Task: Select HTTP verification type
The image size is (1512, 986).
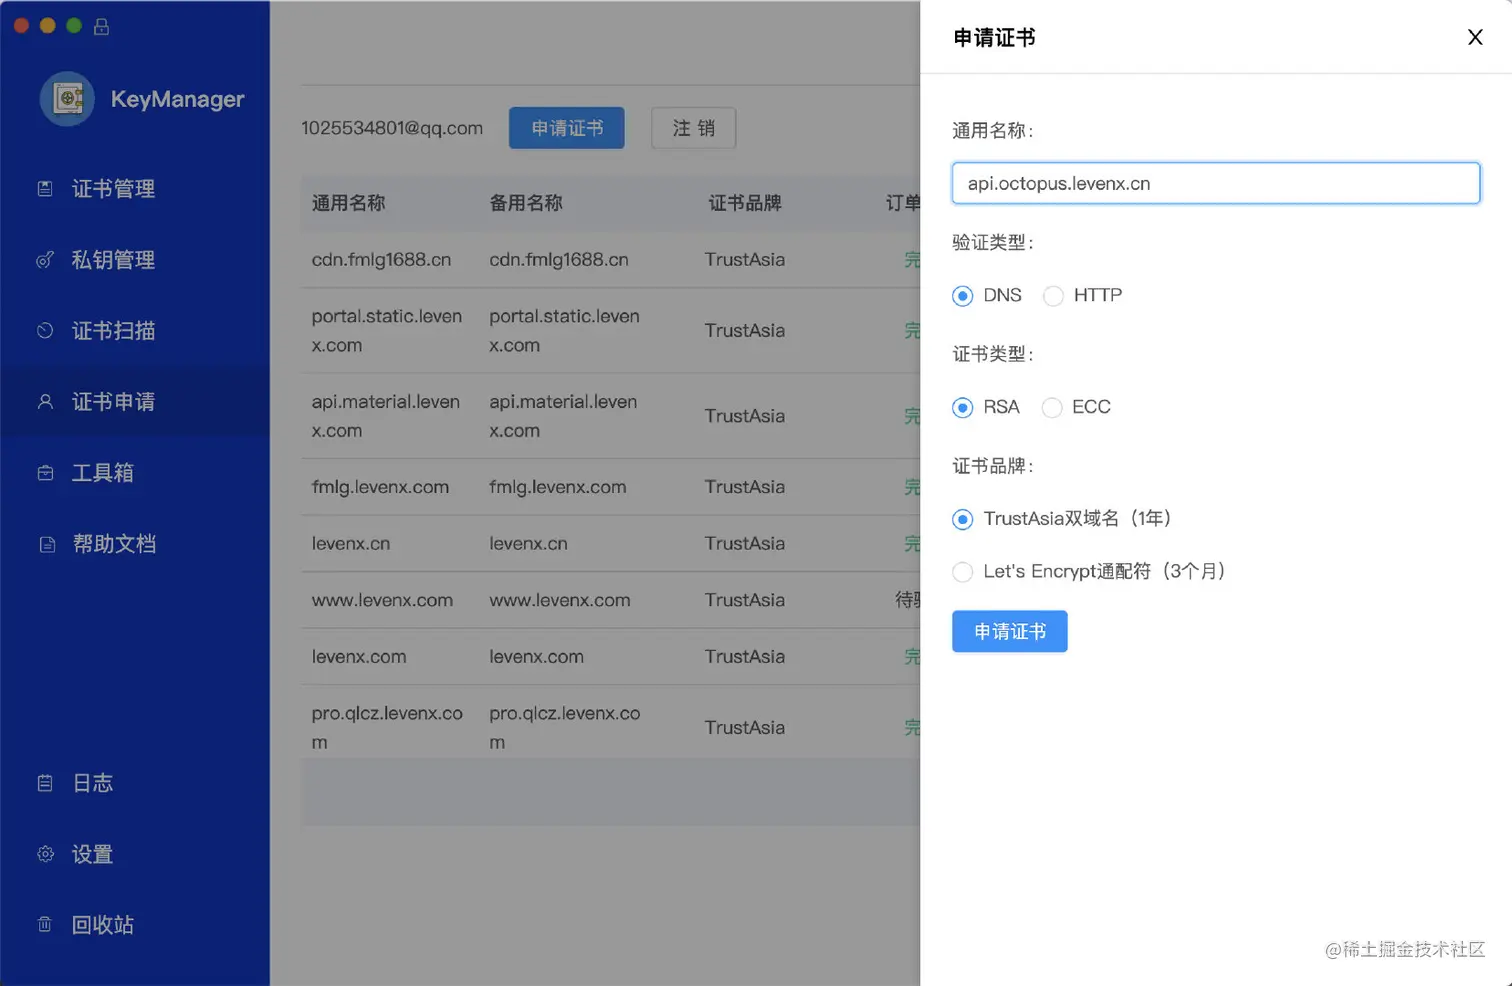Action: (x=1053, y=296)
